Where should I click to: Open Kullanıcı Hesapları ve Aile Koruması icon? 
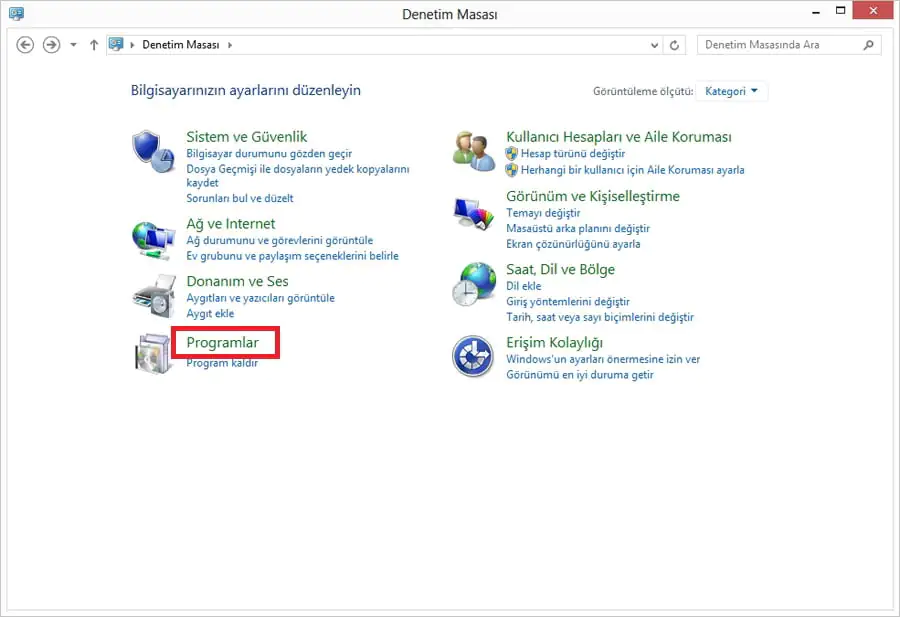pyautogui.click(x=472, y=150)
